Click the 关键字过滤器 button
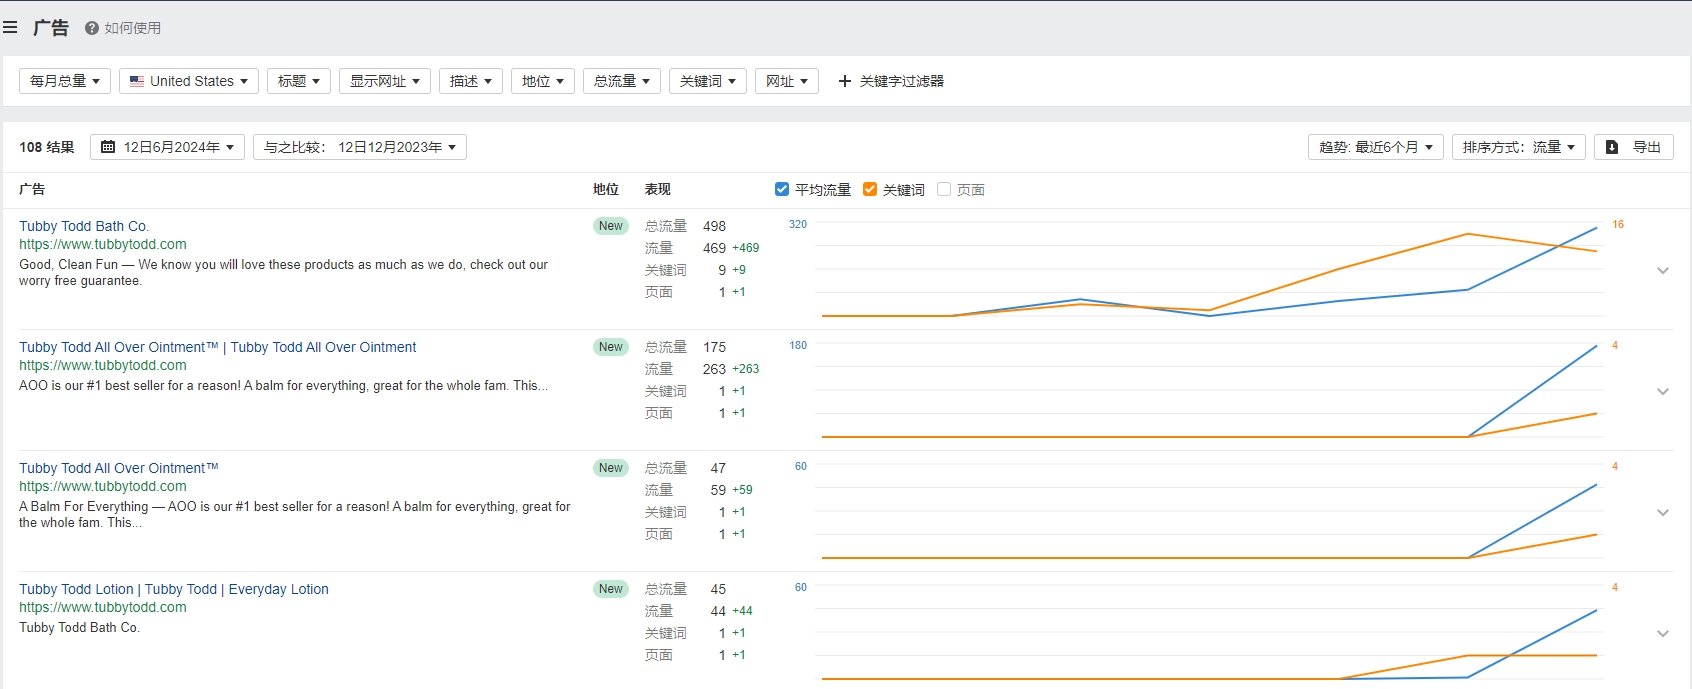The height and width of the screenshot is (689, 1692). tap(891, 81)
